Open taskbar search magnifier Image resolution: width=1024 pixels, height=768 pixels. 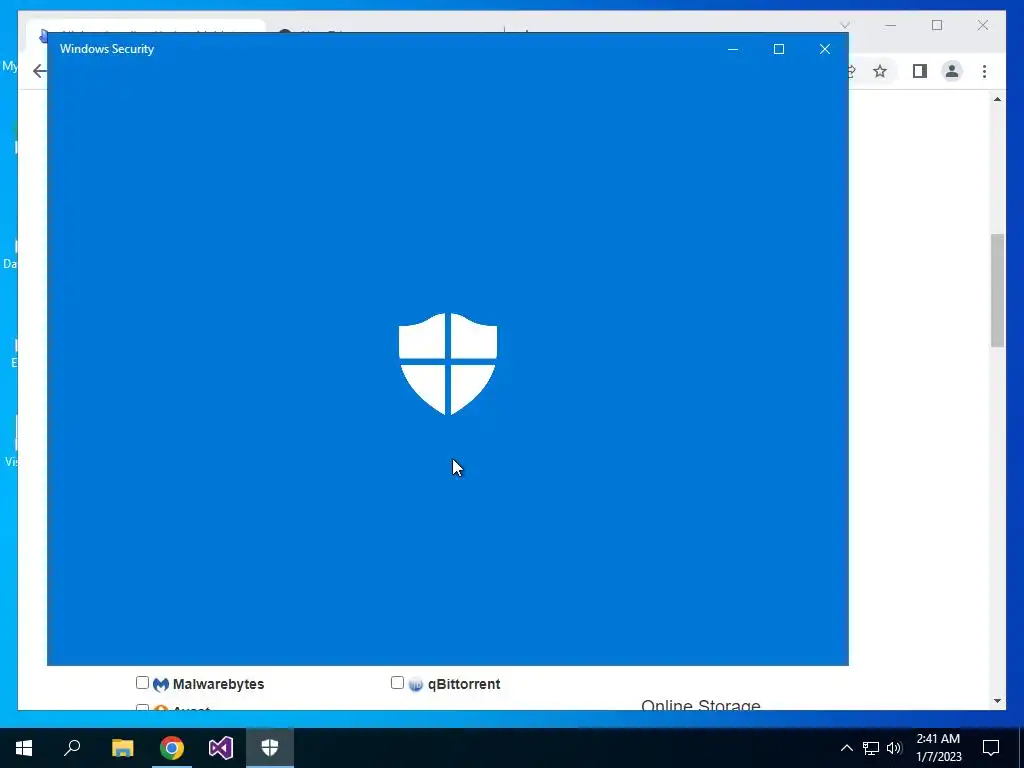tap(72, 748)
